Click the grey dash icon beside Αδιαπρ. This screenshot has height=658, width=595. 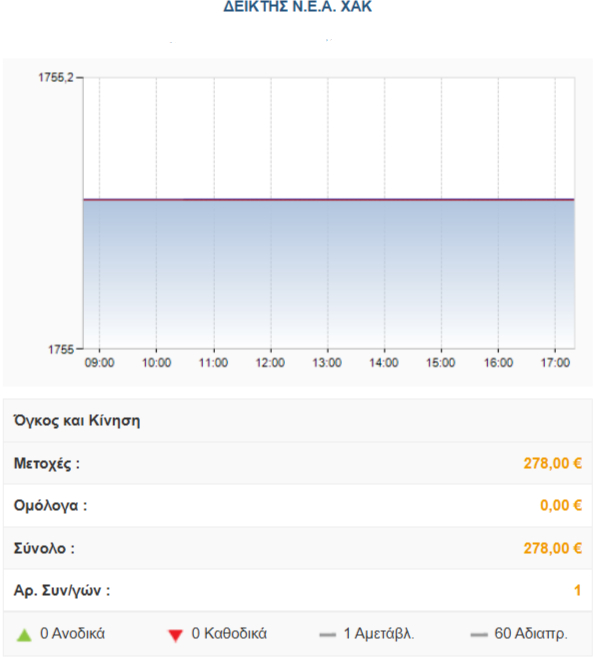[479, 635]
